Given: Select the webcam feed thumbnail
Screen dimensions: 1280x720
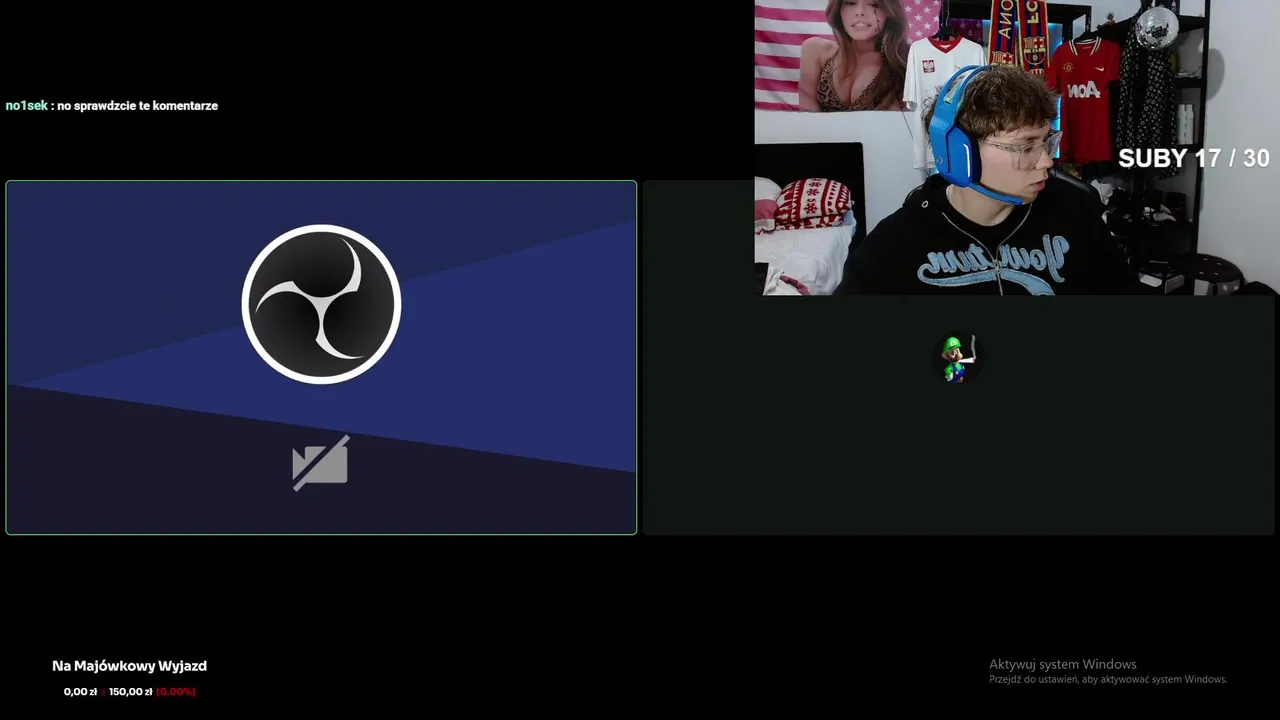Looking at the screenshot, I should point(1016,148).
